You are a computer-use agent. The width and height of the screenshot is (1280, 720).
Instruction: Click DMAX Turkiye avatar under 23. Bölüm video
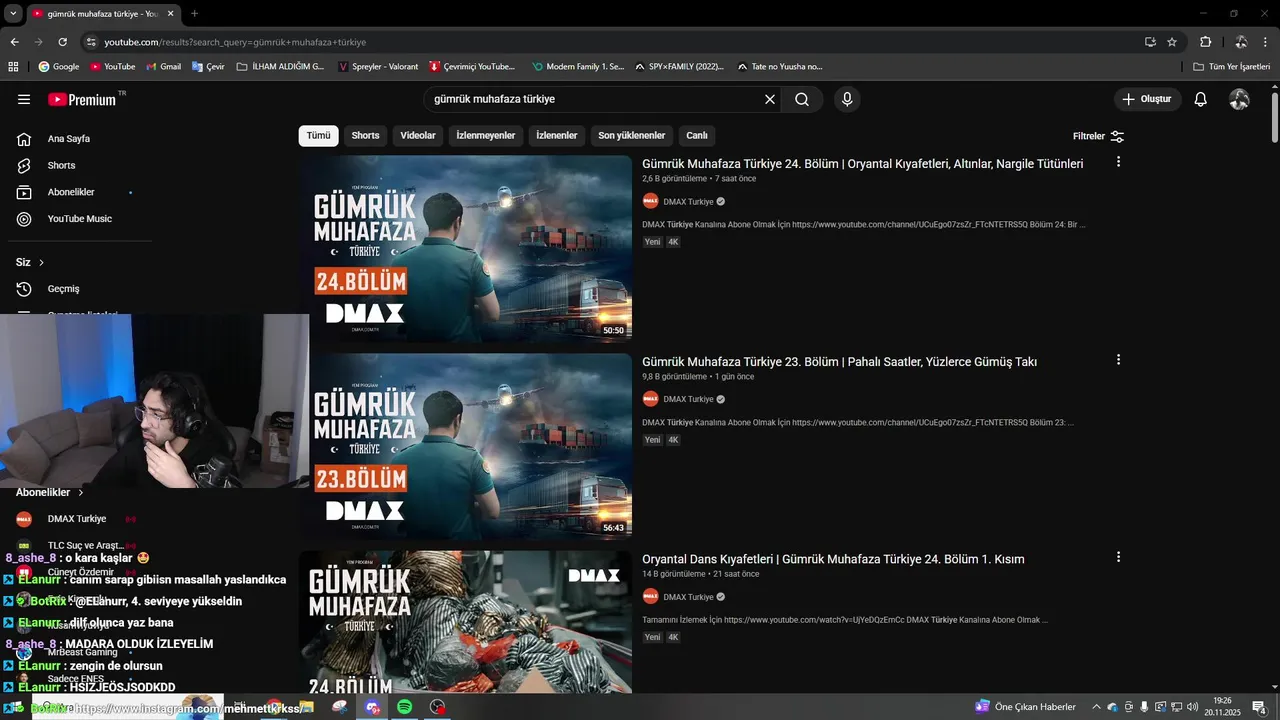coord(650,399)
